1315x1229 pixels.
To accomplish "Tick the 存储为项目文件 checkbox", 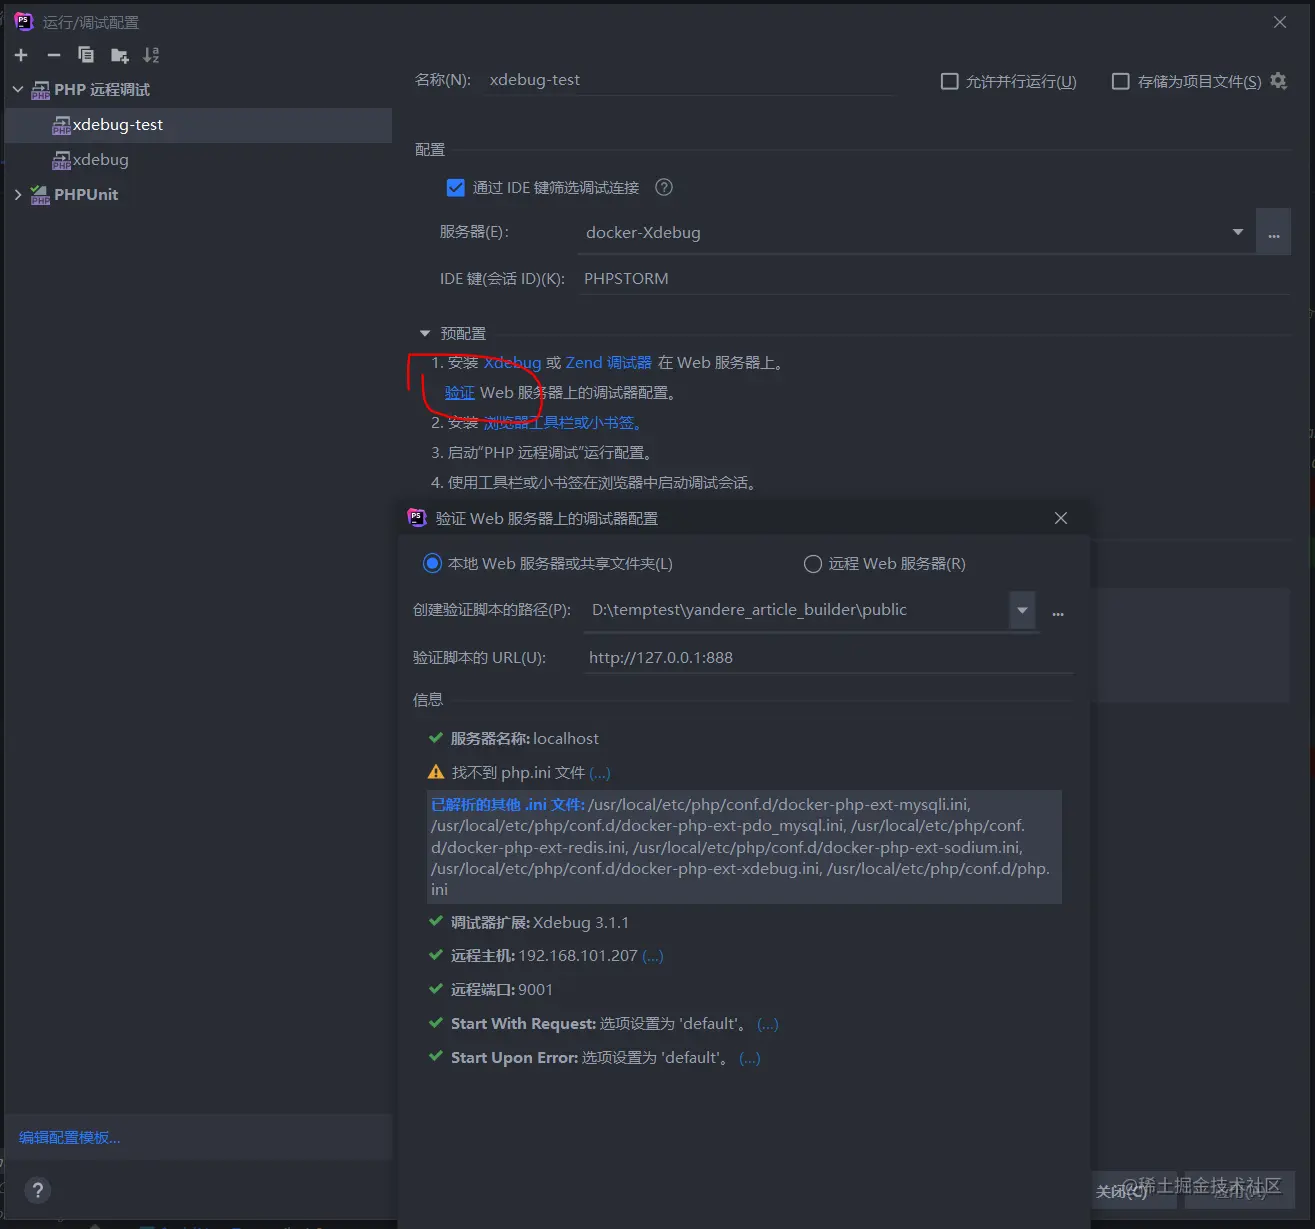I will [x=1121, y=81].
